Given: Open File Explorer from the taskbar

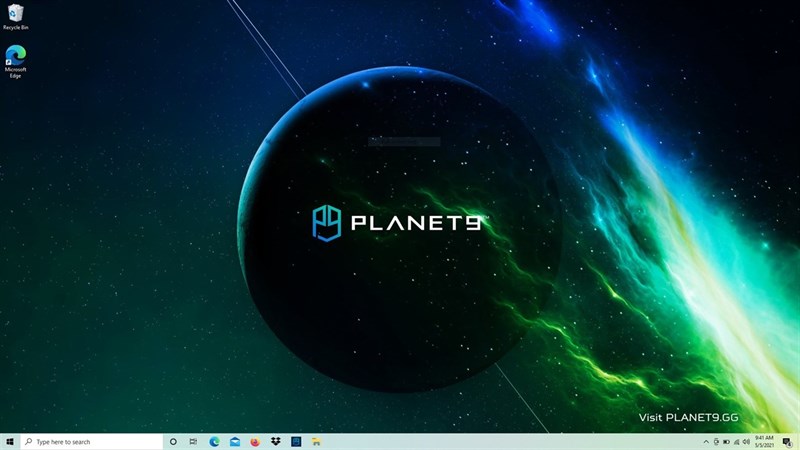Looking at the screenshot, I should pos(316,442).
